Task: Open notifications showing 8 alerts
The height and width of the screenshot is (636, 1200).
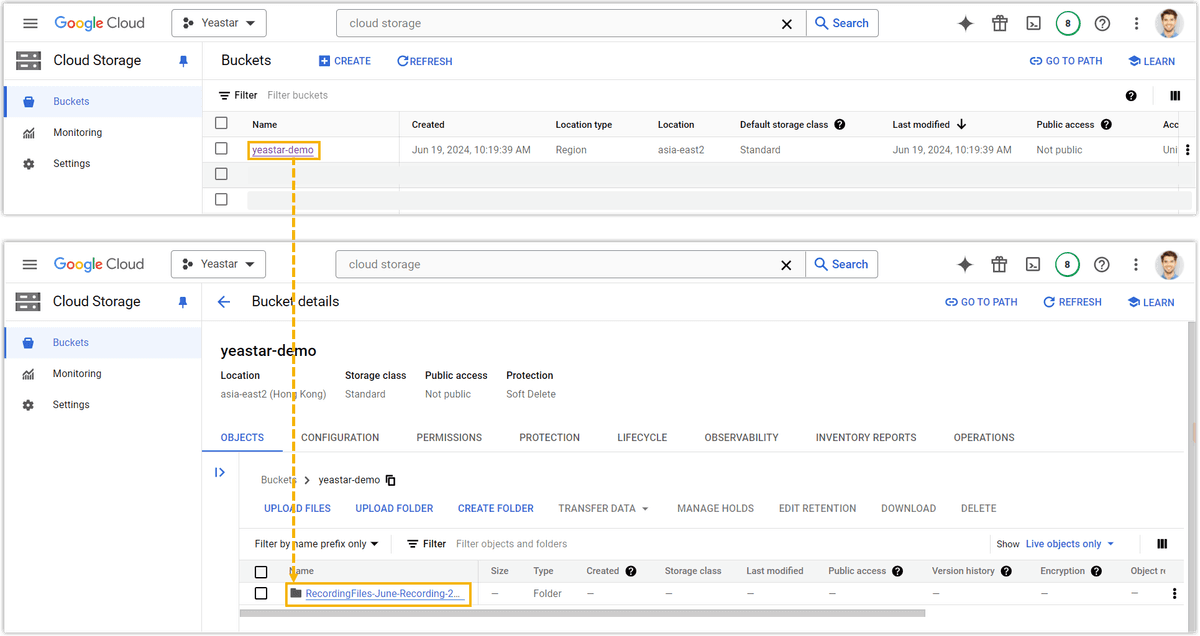Action: [x=1067, y=23]
